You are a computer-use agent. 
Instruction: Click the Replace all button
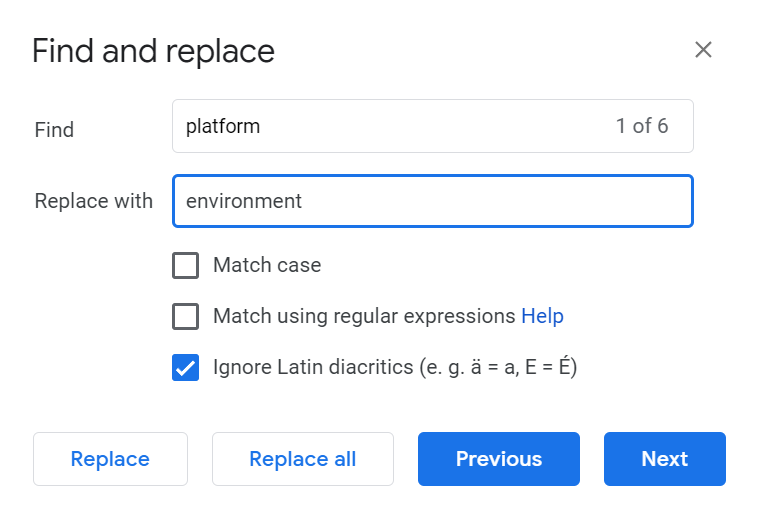[302, 459]
